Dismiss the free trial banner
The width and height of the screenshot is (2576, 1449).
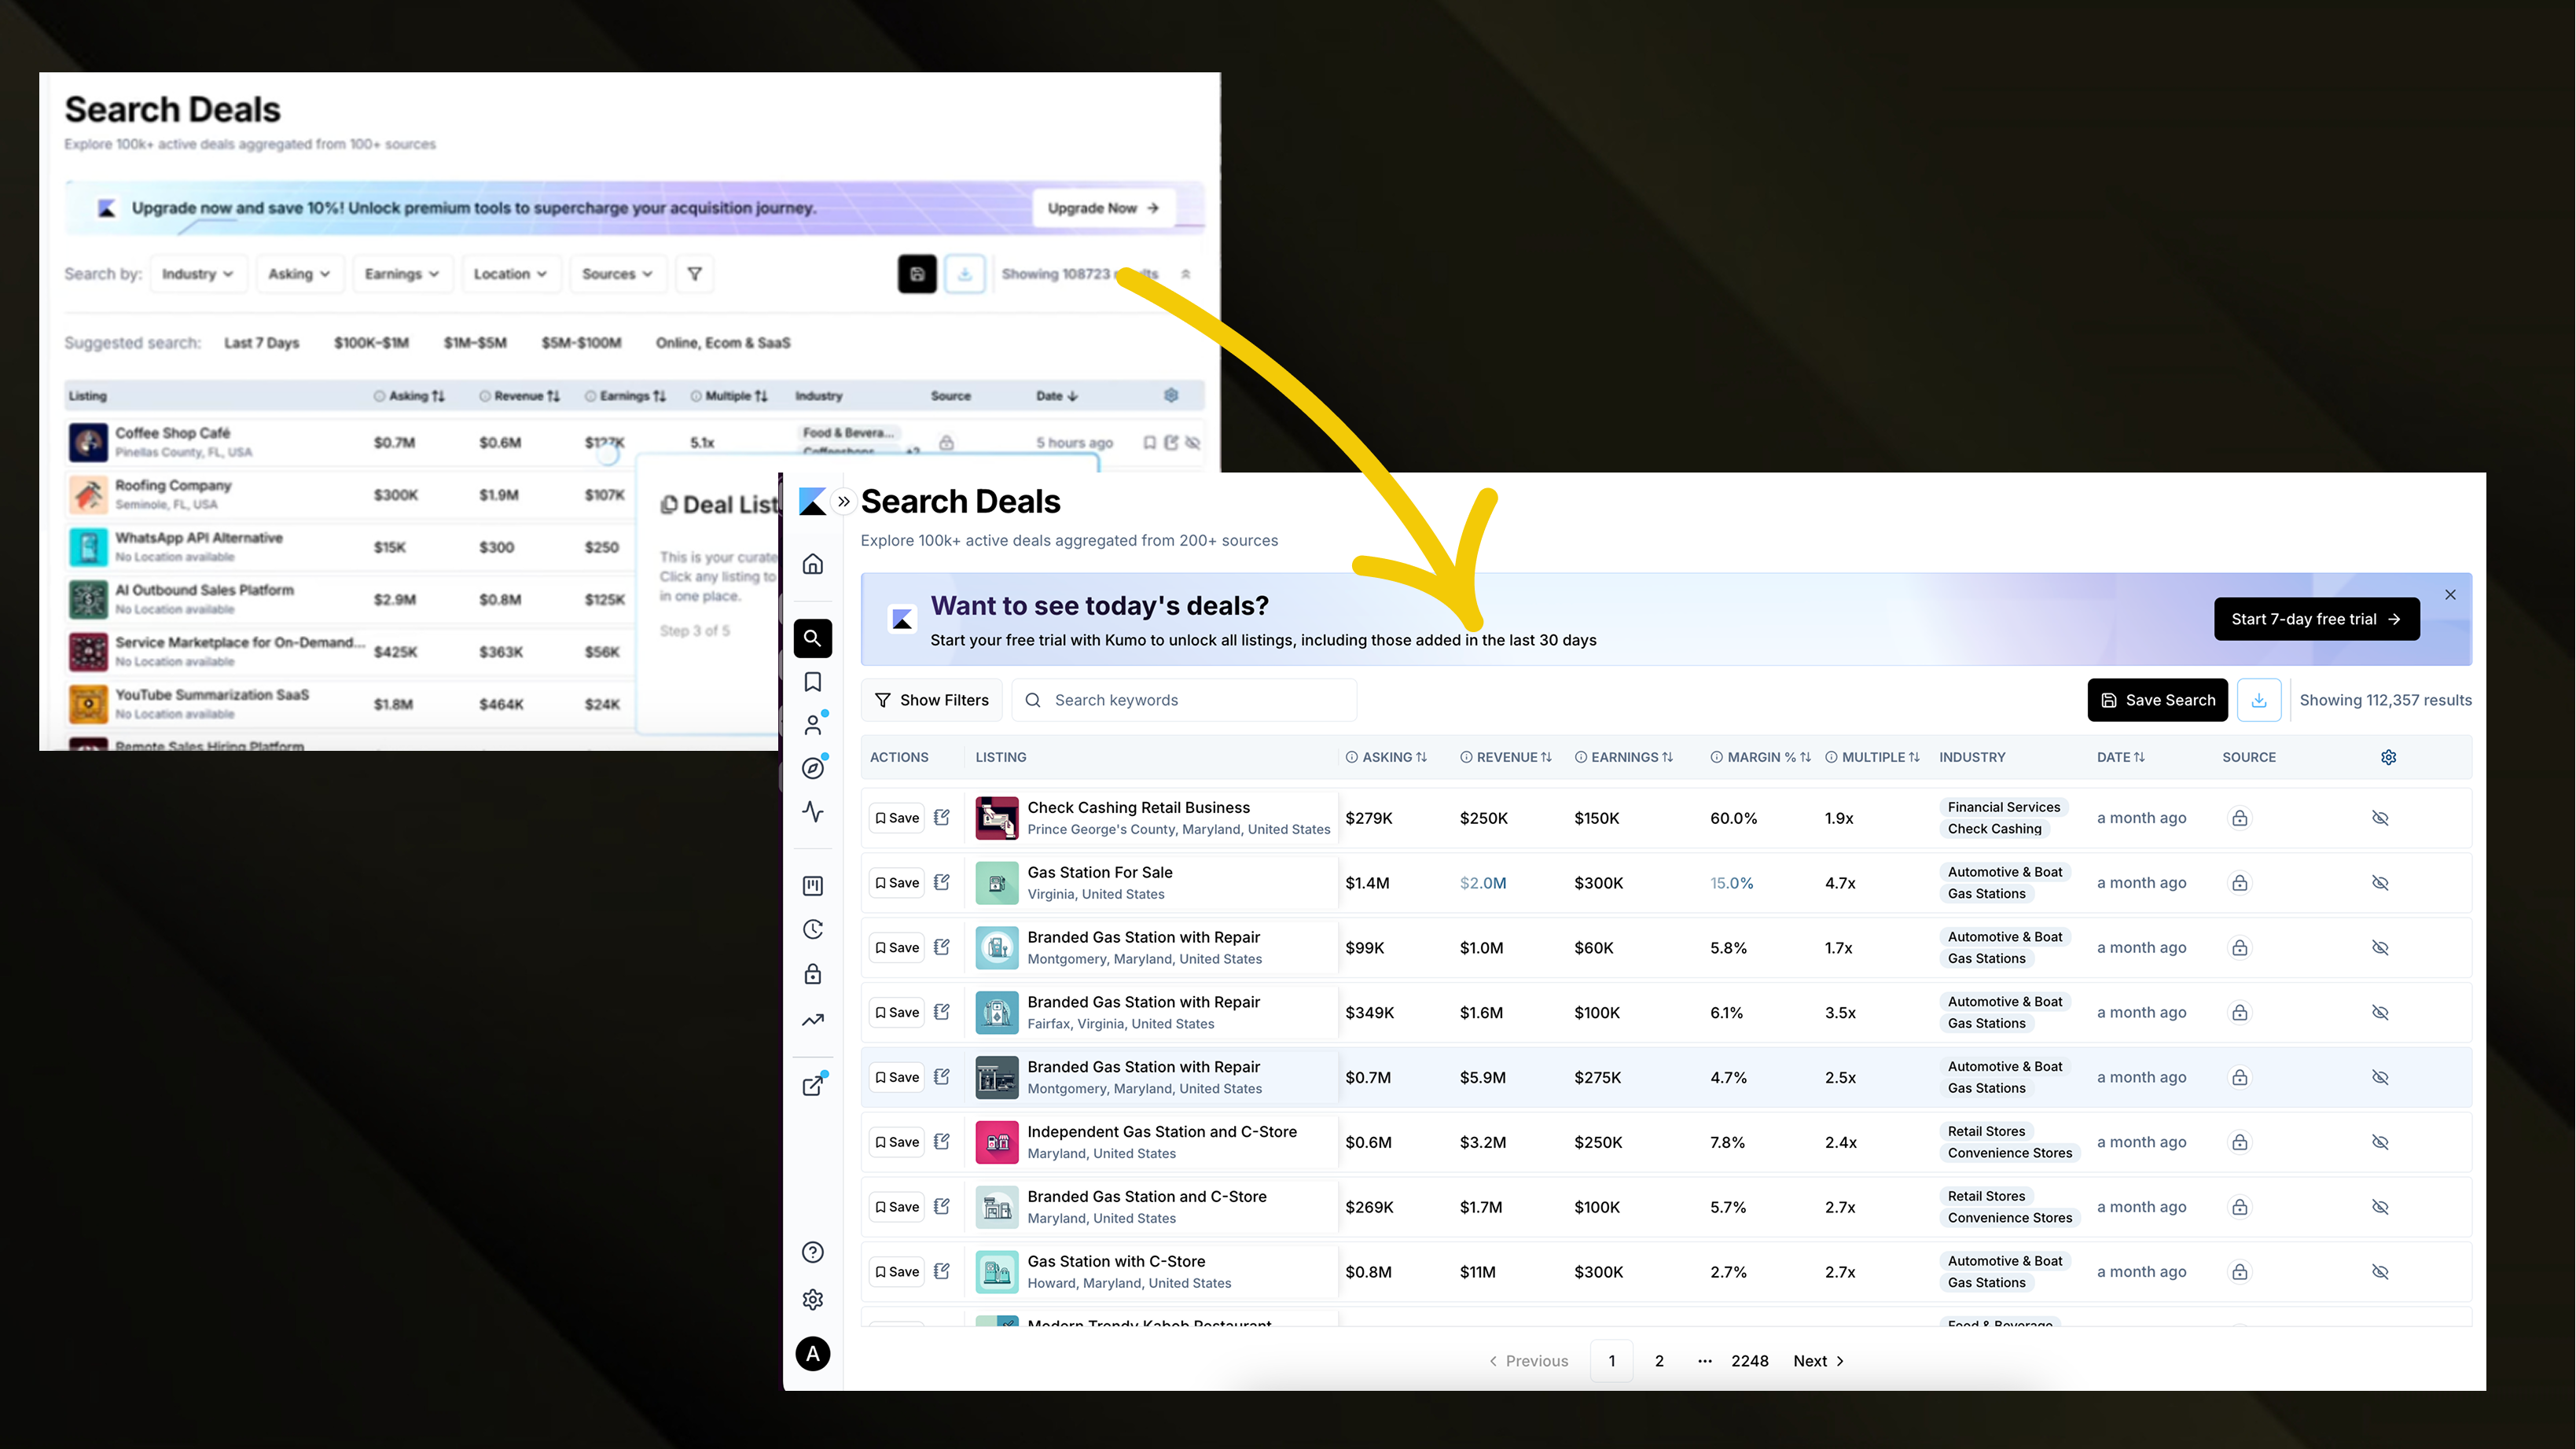click(x=2450, y=595)
